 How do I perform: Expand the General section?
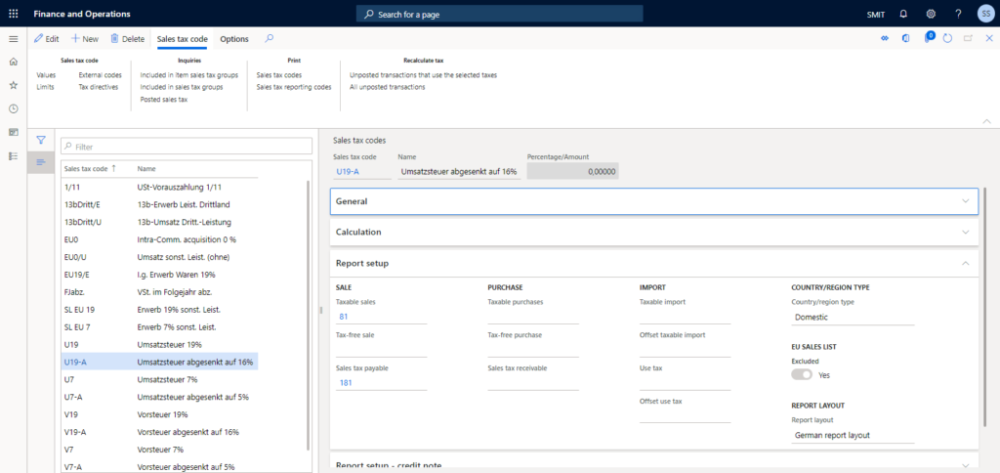[652, 201]
